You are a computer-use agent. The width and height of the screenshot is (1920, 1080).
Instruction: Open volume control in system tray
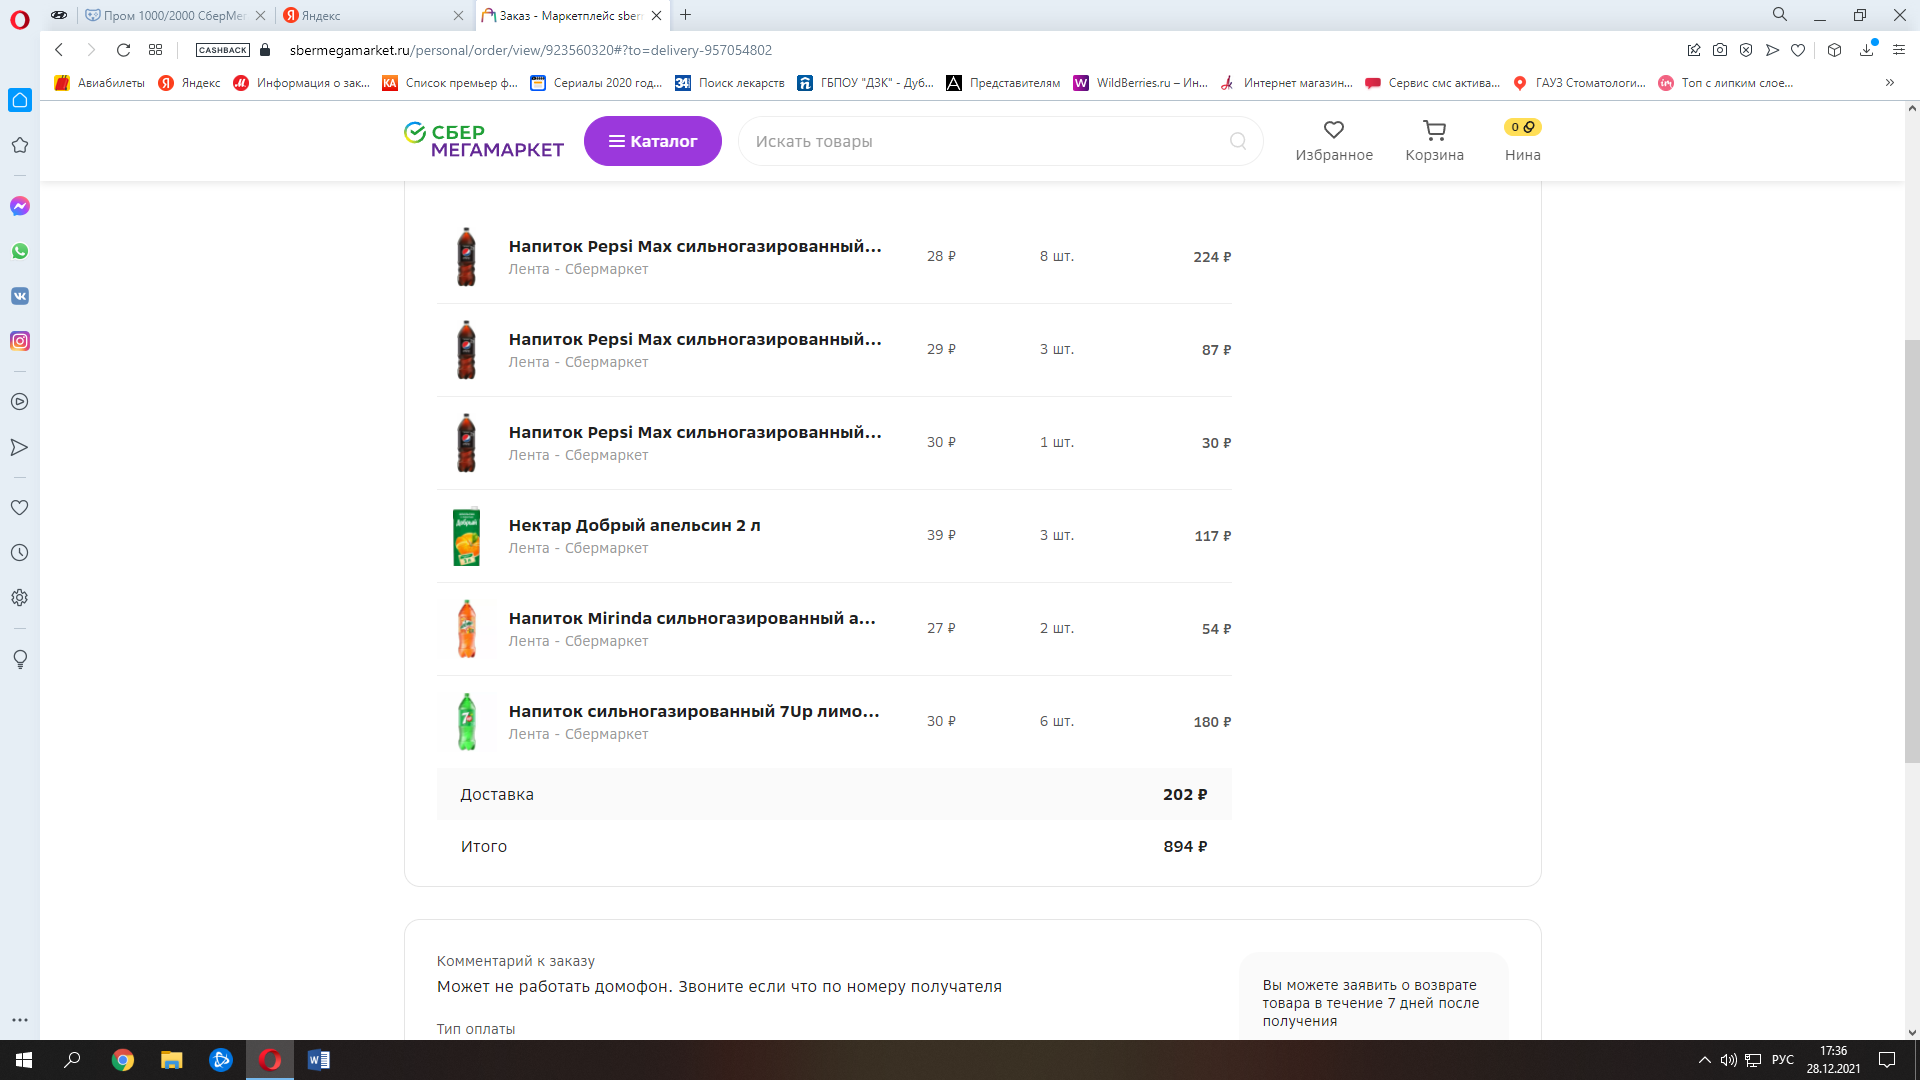pyautogui.click(x=1728, y=1060)
